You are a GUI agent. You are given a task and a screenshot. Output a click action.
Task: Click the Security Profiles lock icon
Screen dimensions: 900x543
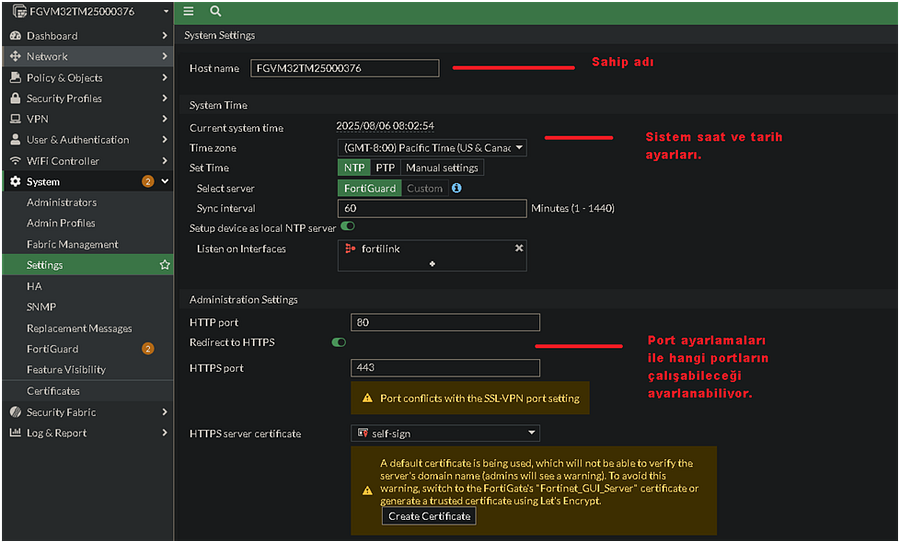[x=15, y=98]
